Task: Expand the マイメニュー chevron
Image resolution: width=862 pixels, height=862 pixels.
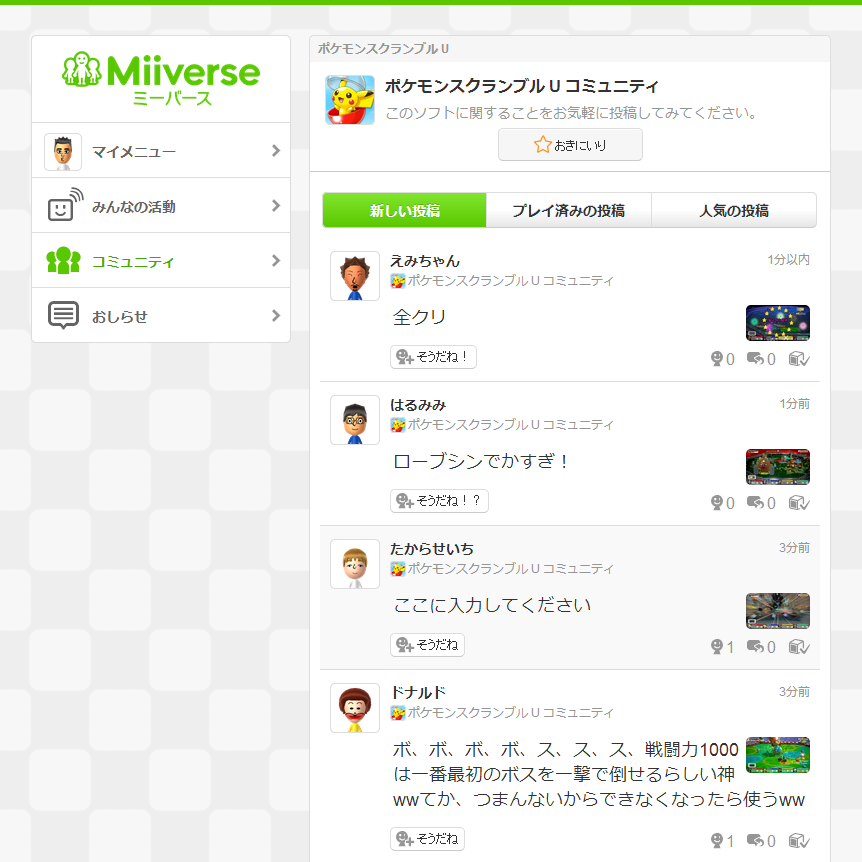Action: 276,151
